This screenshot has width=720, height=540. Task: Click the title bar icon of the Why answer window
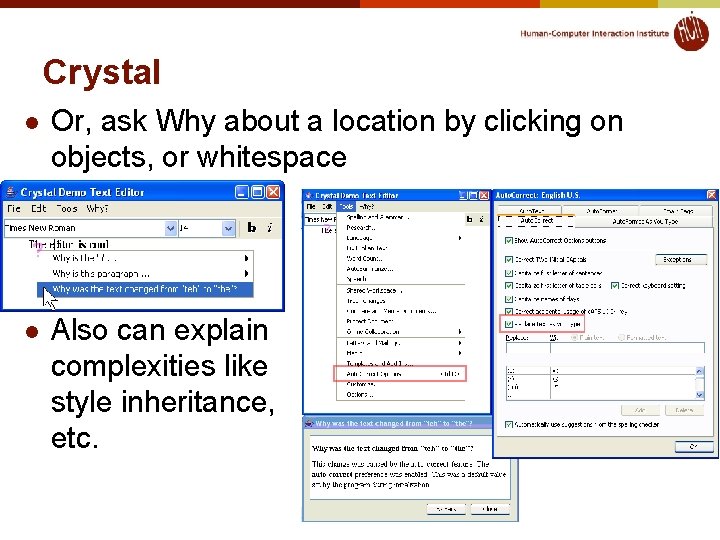tap(309, 423)
